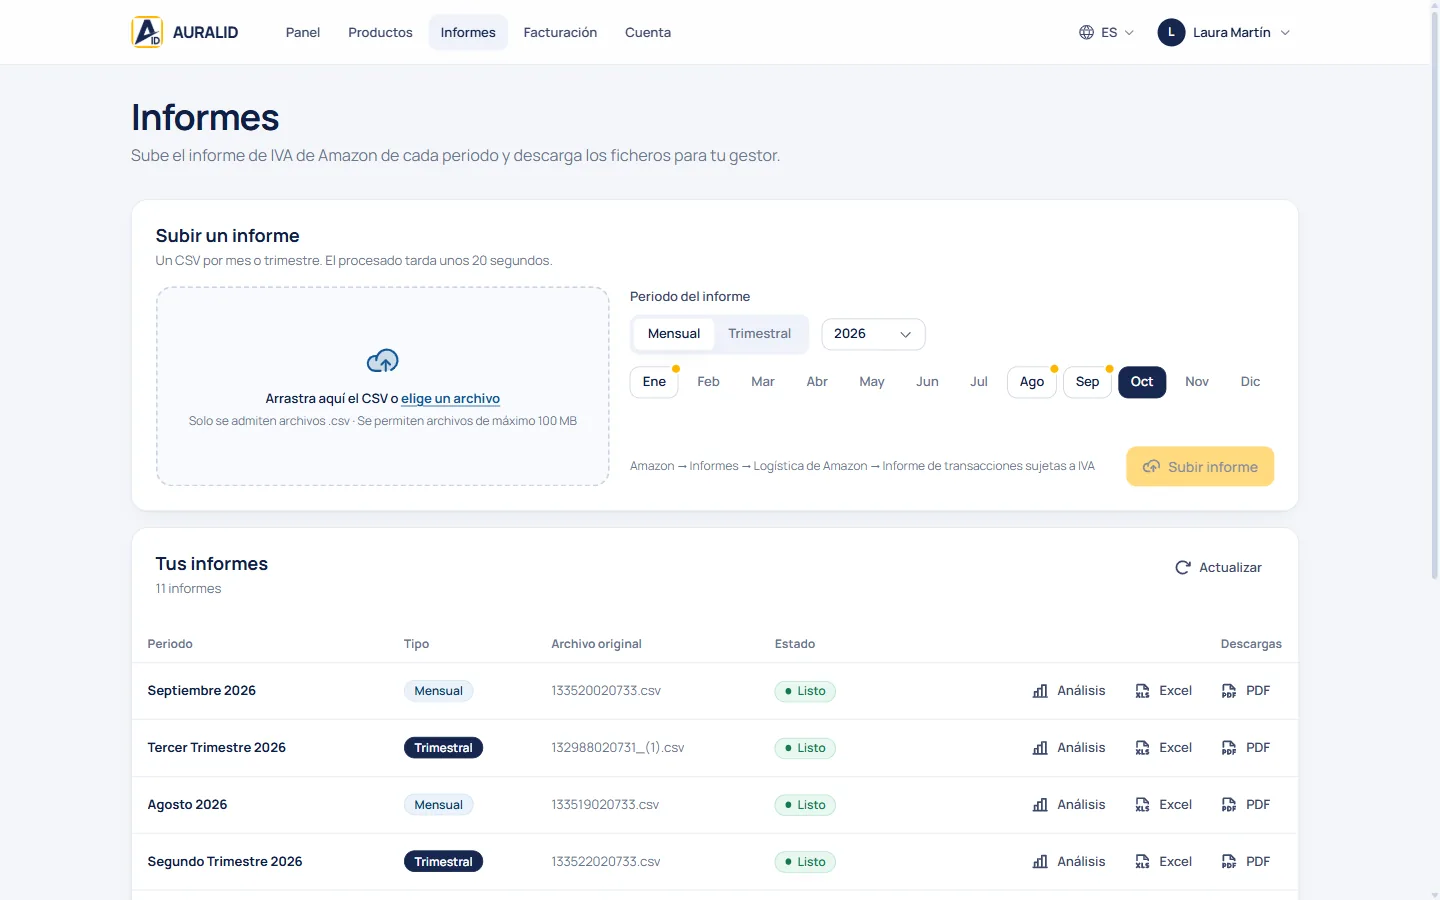Image resolution: width=1440 pixels, height=900 pixels.
Task: Expand the Laura Martín account menu chevron
Action: click(x=1285, y=33)
